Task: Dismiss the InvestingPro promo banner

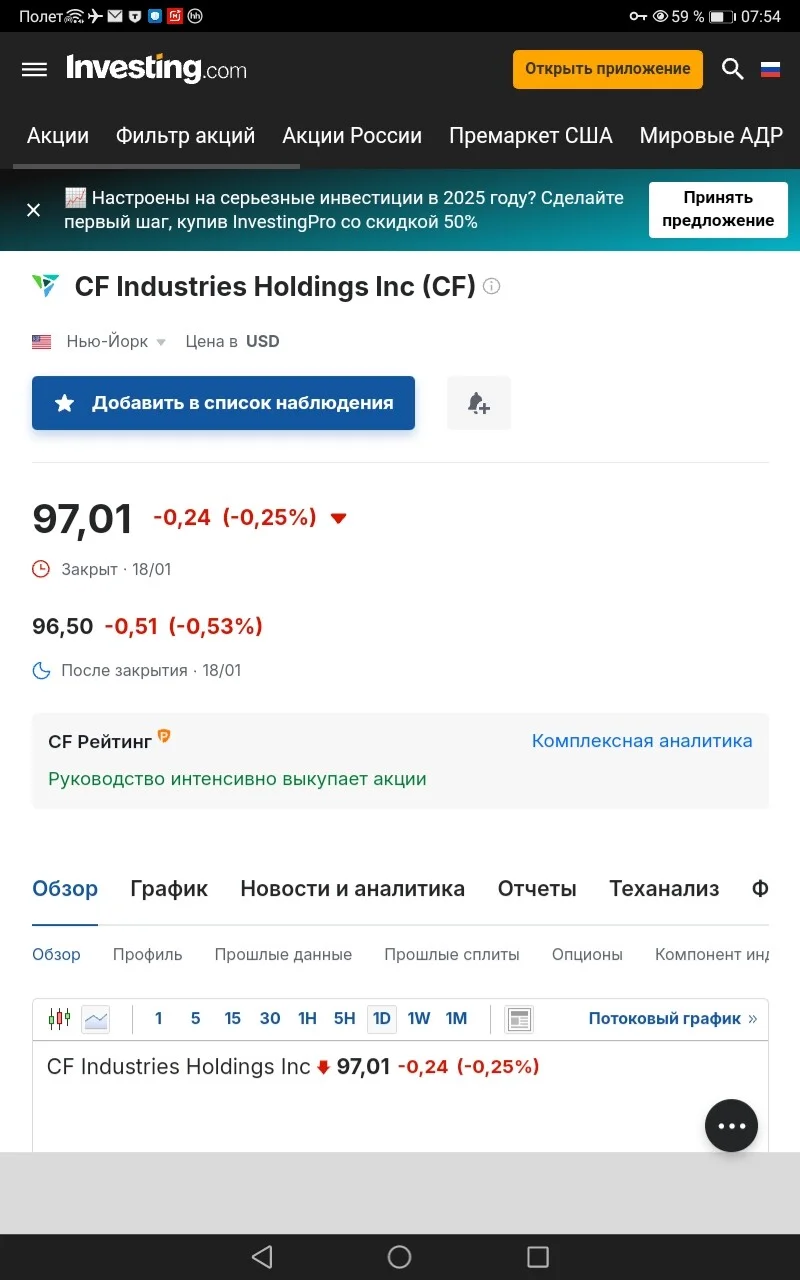Action: [33, 210]
